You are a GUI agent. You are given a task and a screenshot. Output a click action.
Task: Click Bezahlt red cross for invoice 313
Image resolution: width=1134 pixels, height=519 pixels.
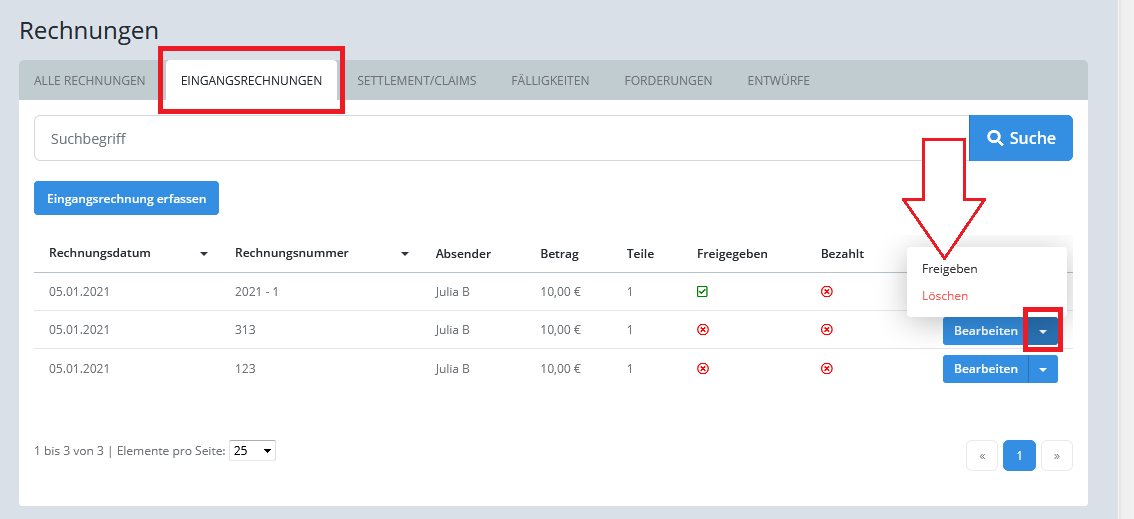coord(827,330)
